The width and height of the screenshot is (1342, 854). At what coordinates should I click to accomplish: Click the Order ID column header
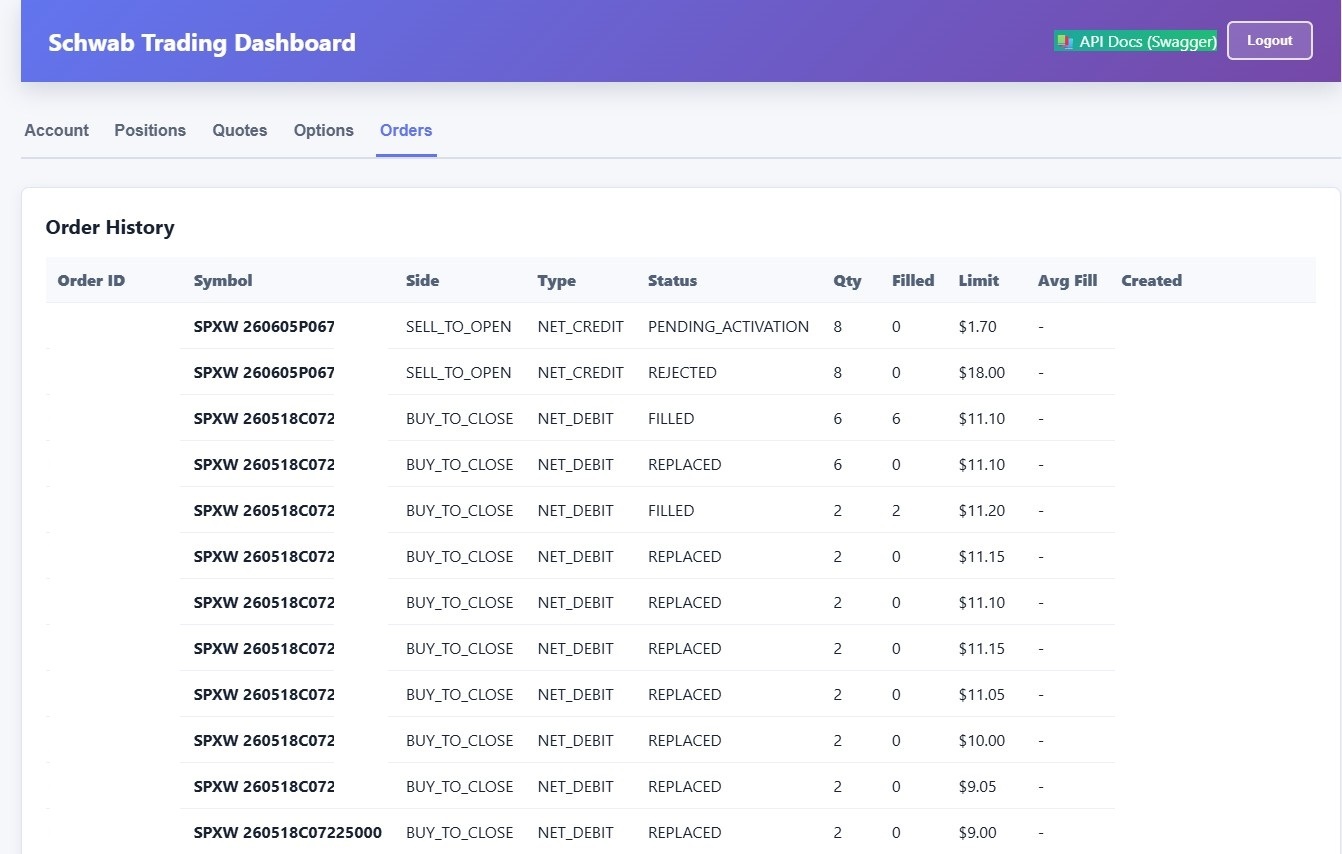tap(92, 281)
